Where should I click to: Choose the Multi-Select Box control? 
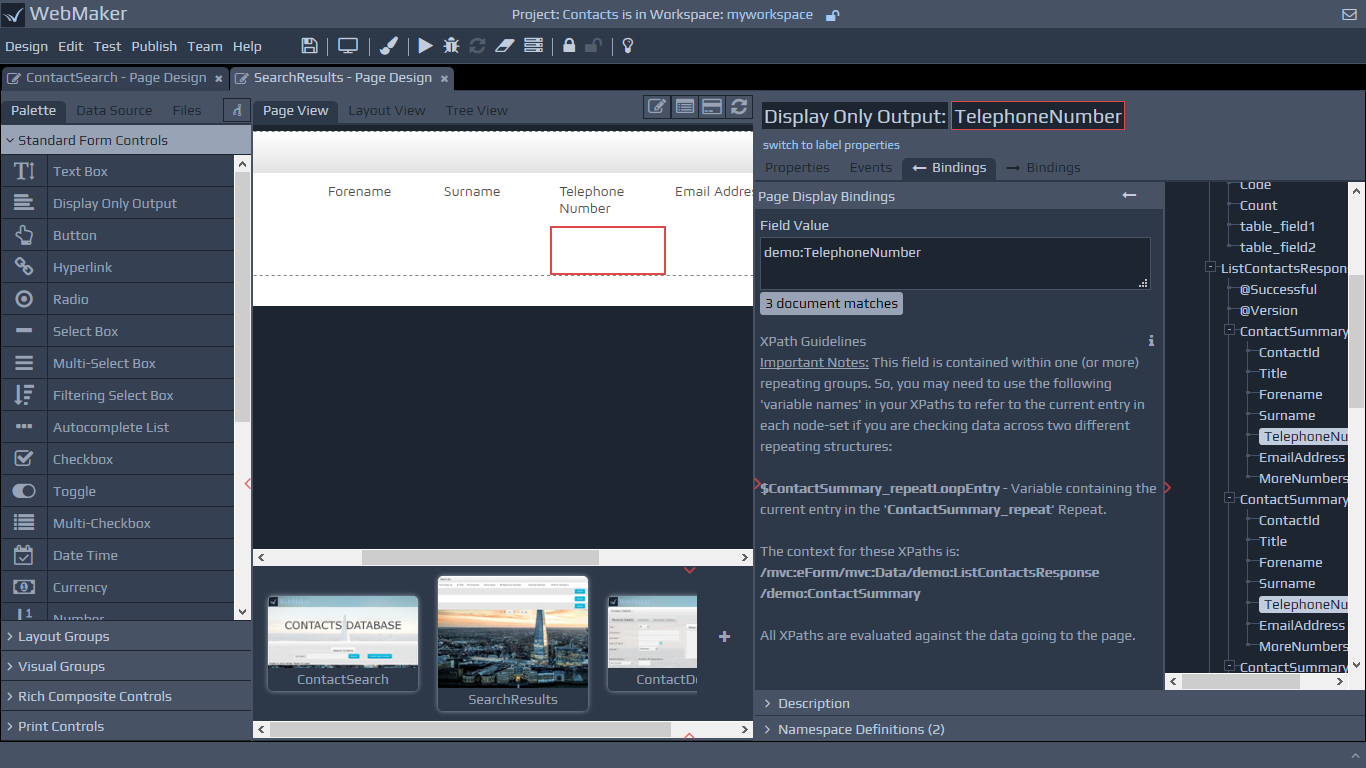(x=117, y=363)
